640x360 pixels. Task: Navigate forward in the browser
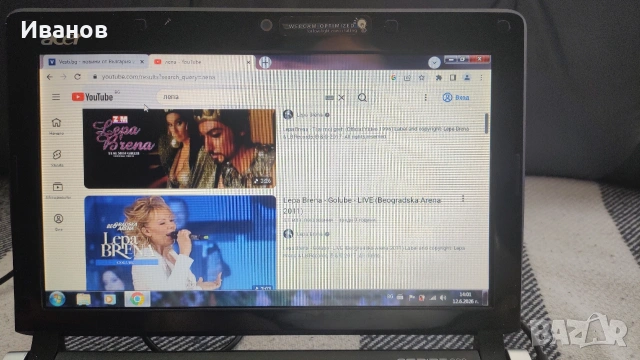coord(63,77)
